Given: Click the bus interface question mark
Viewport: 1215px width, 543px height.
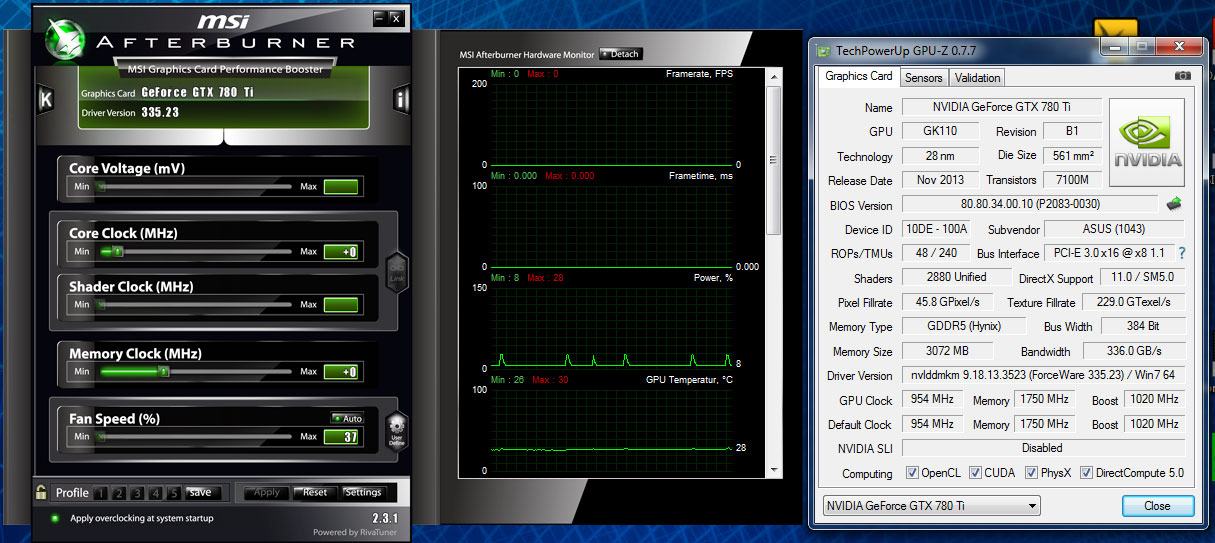Looking at the screenshot, I should click(1181, 253).
